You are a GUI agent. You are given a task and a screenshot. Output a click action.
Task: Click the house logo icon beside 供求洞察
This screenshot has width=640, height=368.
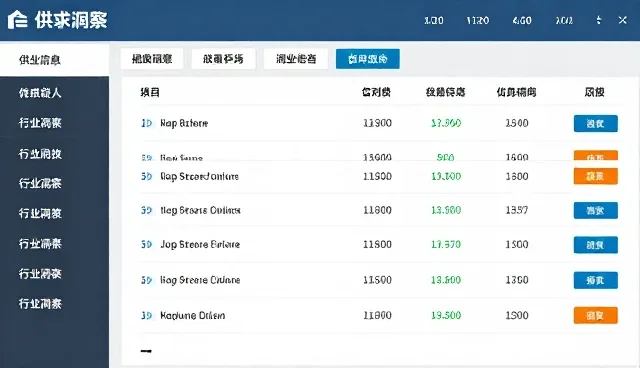[x=18, y=20]
